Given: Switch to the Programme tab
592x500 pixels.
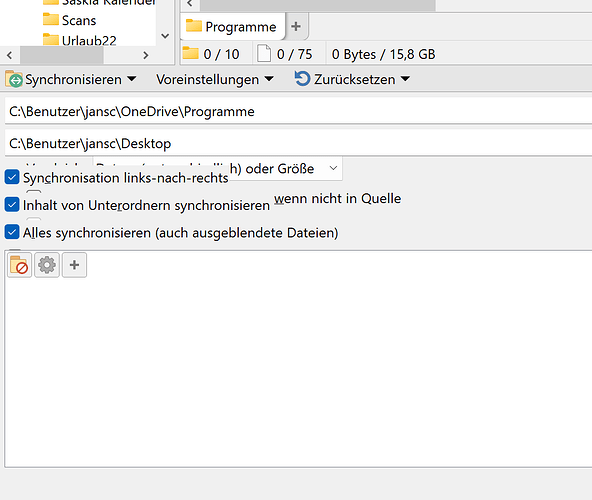Looking at the screenshot, I should pos(232,27).
